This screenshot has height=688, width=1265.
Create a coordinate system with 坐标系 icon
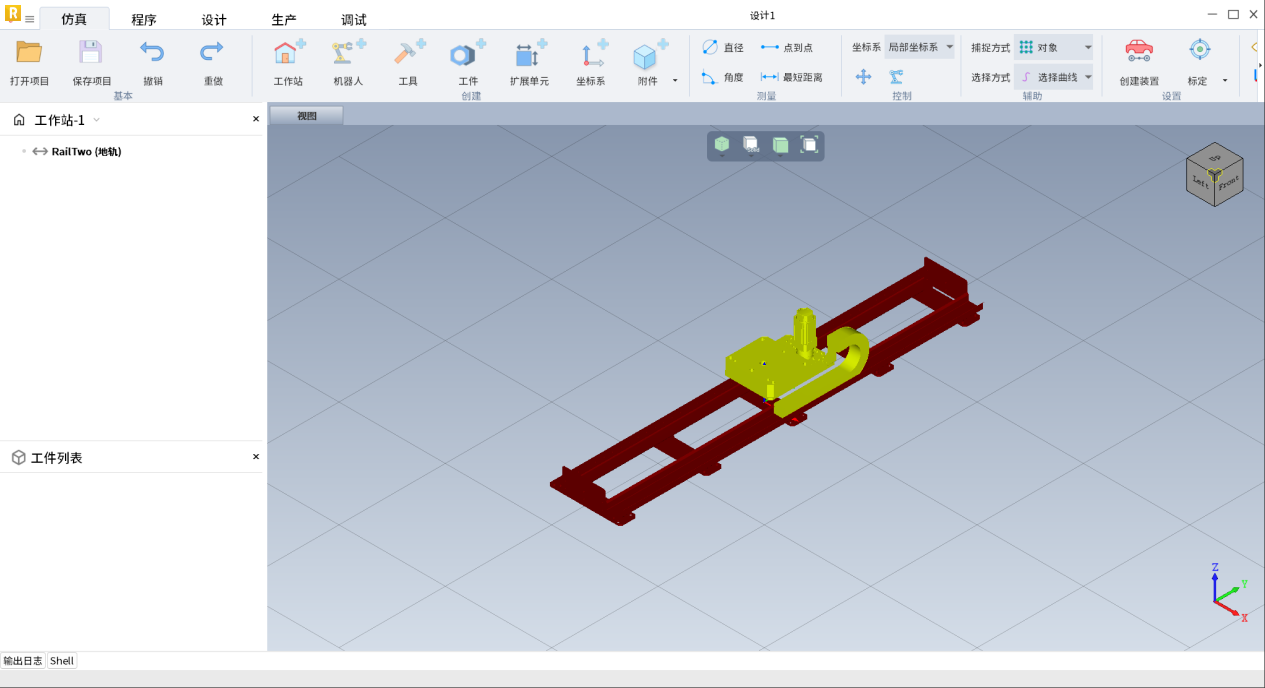tap(591, 54)
